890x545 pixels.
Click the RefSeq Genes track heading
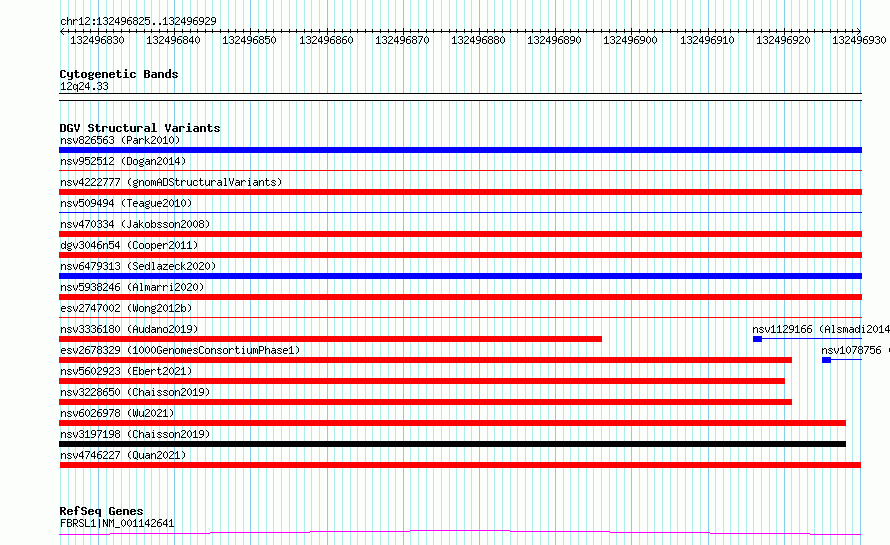(101, 511)
